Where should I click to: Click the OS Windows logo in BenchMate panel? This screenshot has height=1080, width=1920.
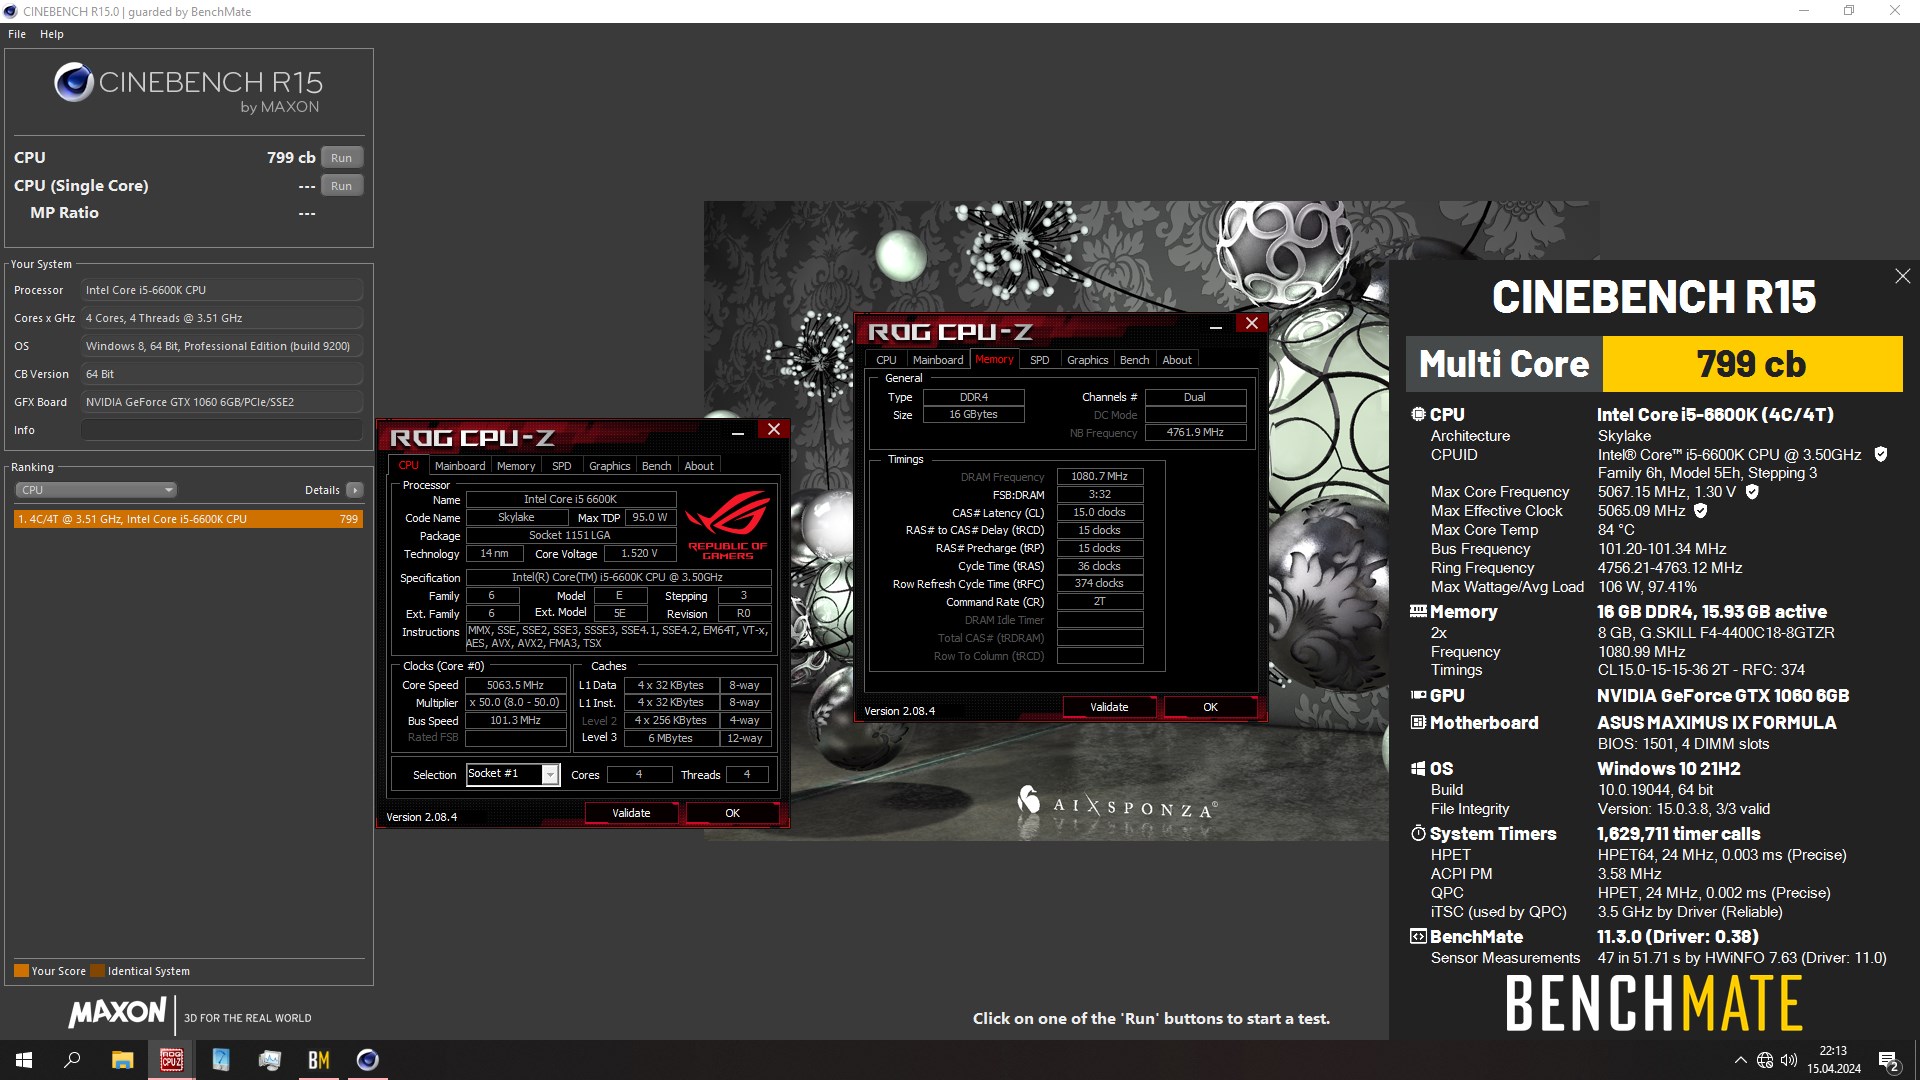[1418, 768]
